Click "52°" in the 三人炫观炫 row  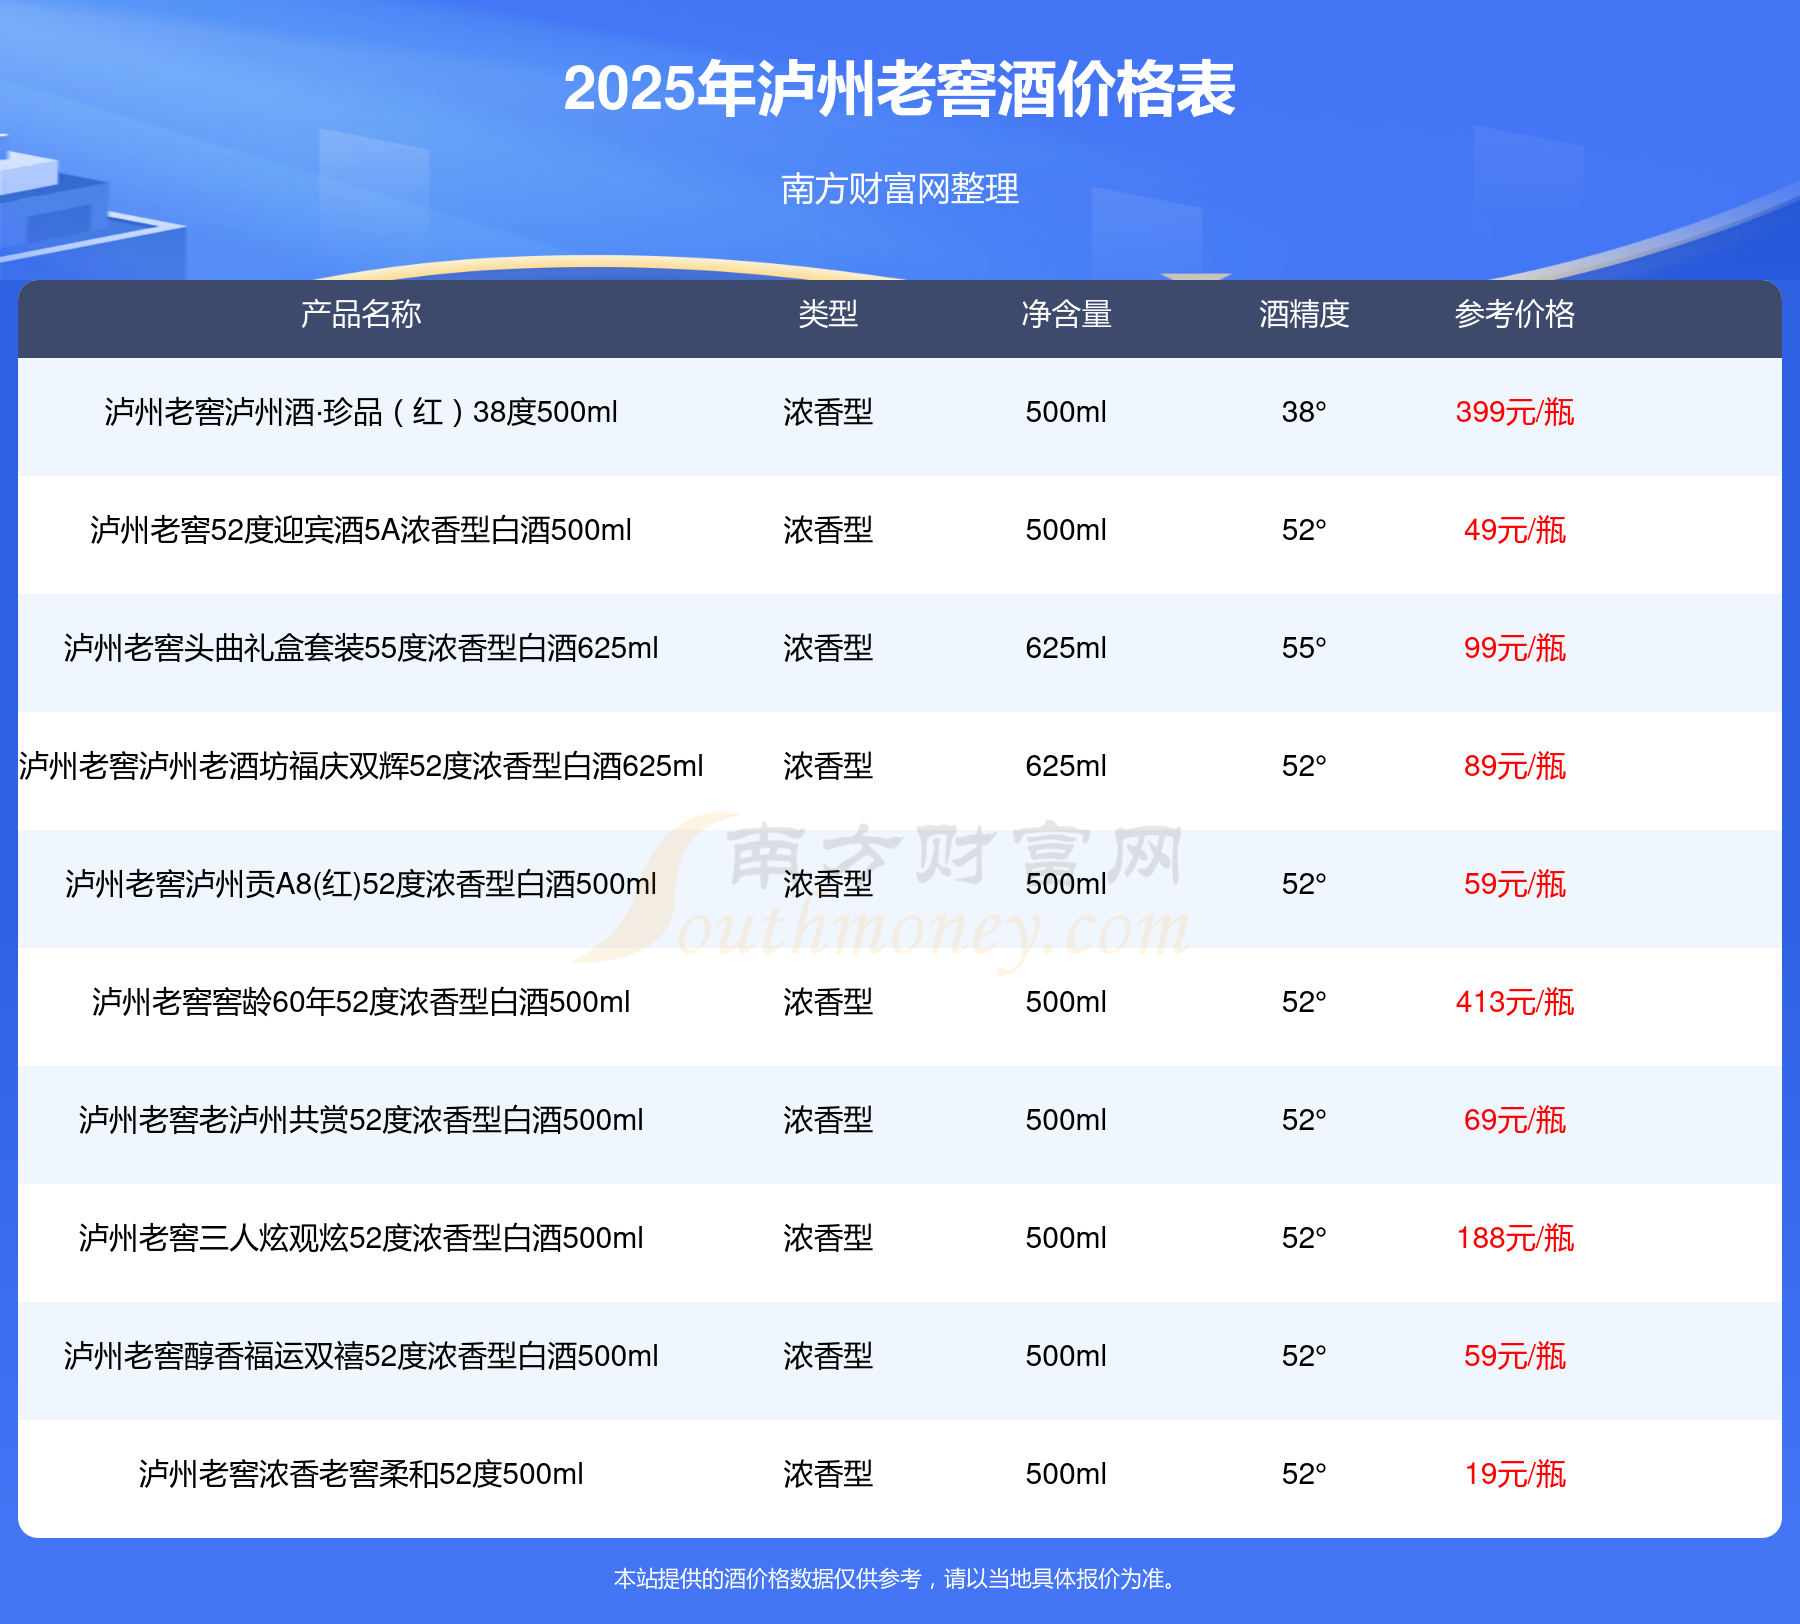point(1304,1238)
